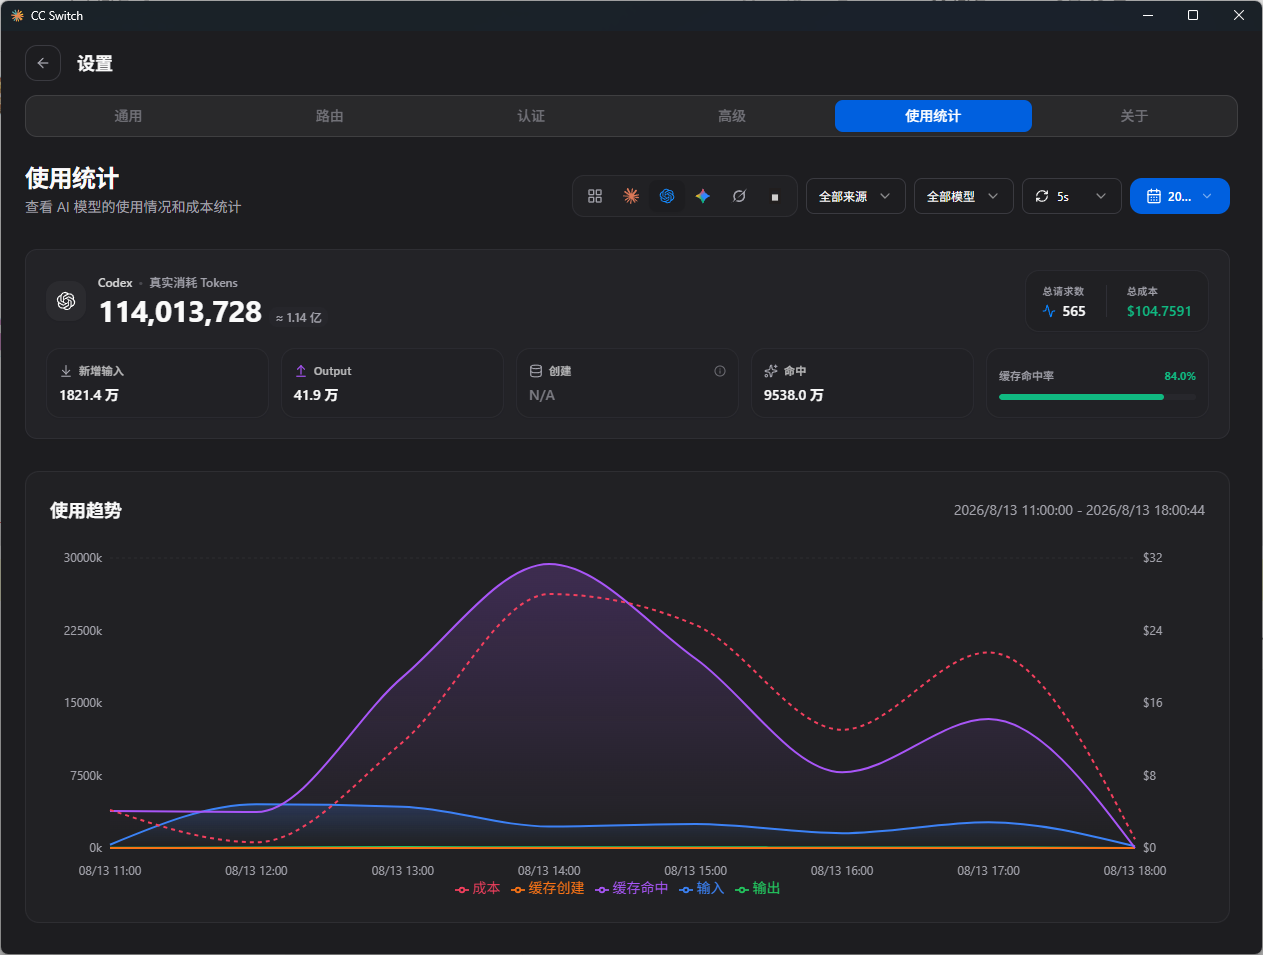Expand the 全部模型 model dropdown
Screen dimensions: 1263x955
pyautogui.click(x=964, y=196)
